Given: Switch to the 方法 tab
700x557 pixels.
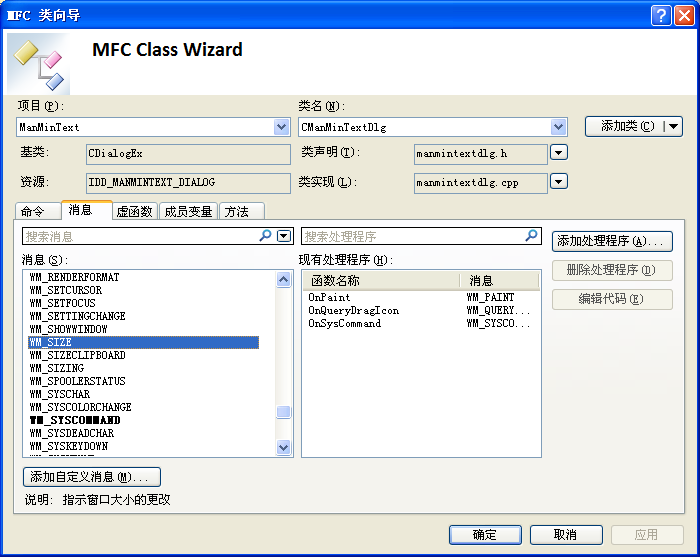Looking at the screenshot, I should (x=242, y=211).
